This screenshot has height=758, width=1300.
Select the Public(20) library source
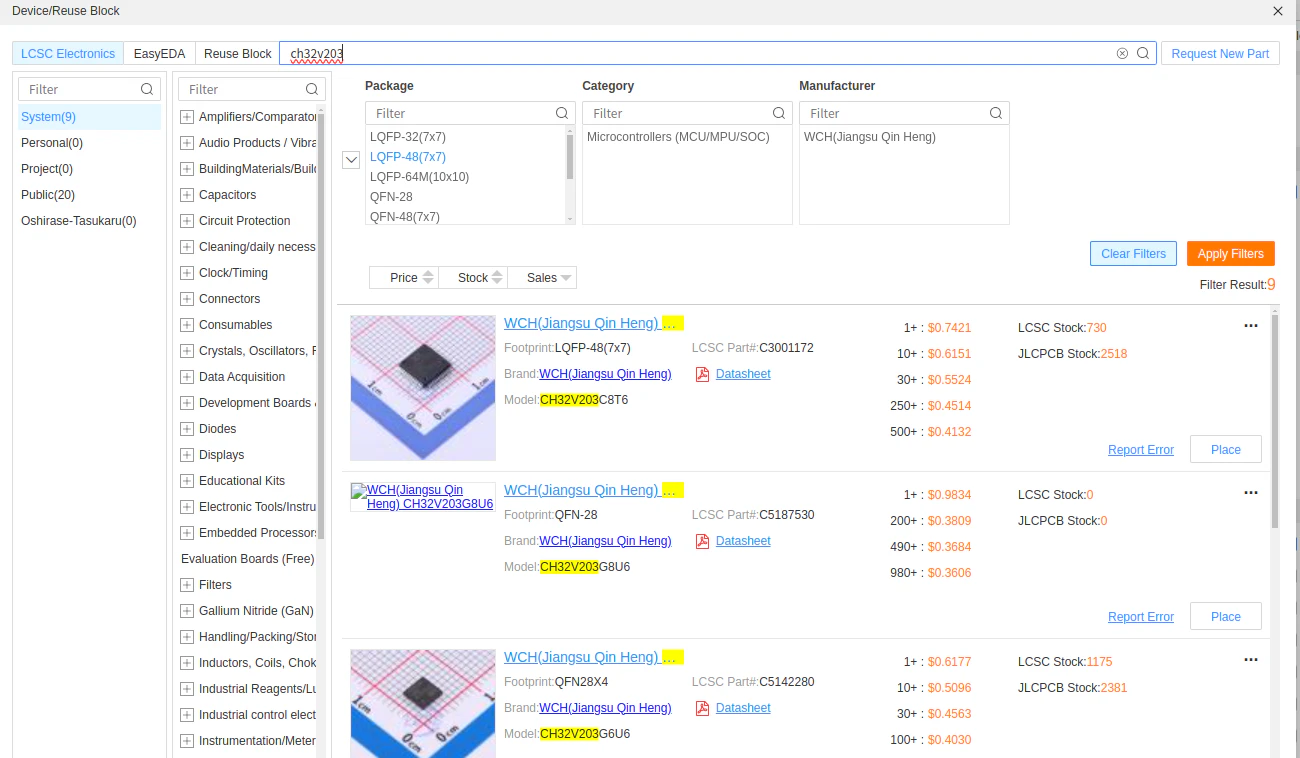[89, 195]
